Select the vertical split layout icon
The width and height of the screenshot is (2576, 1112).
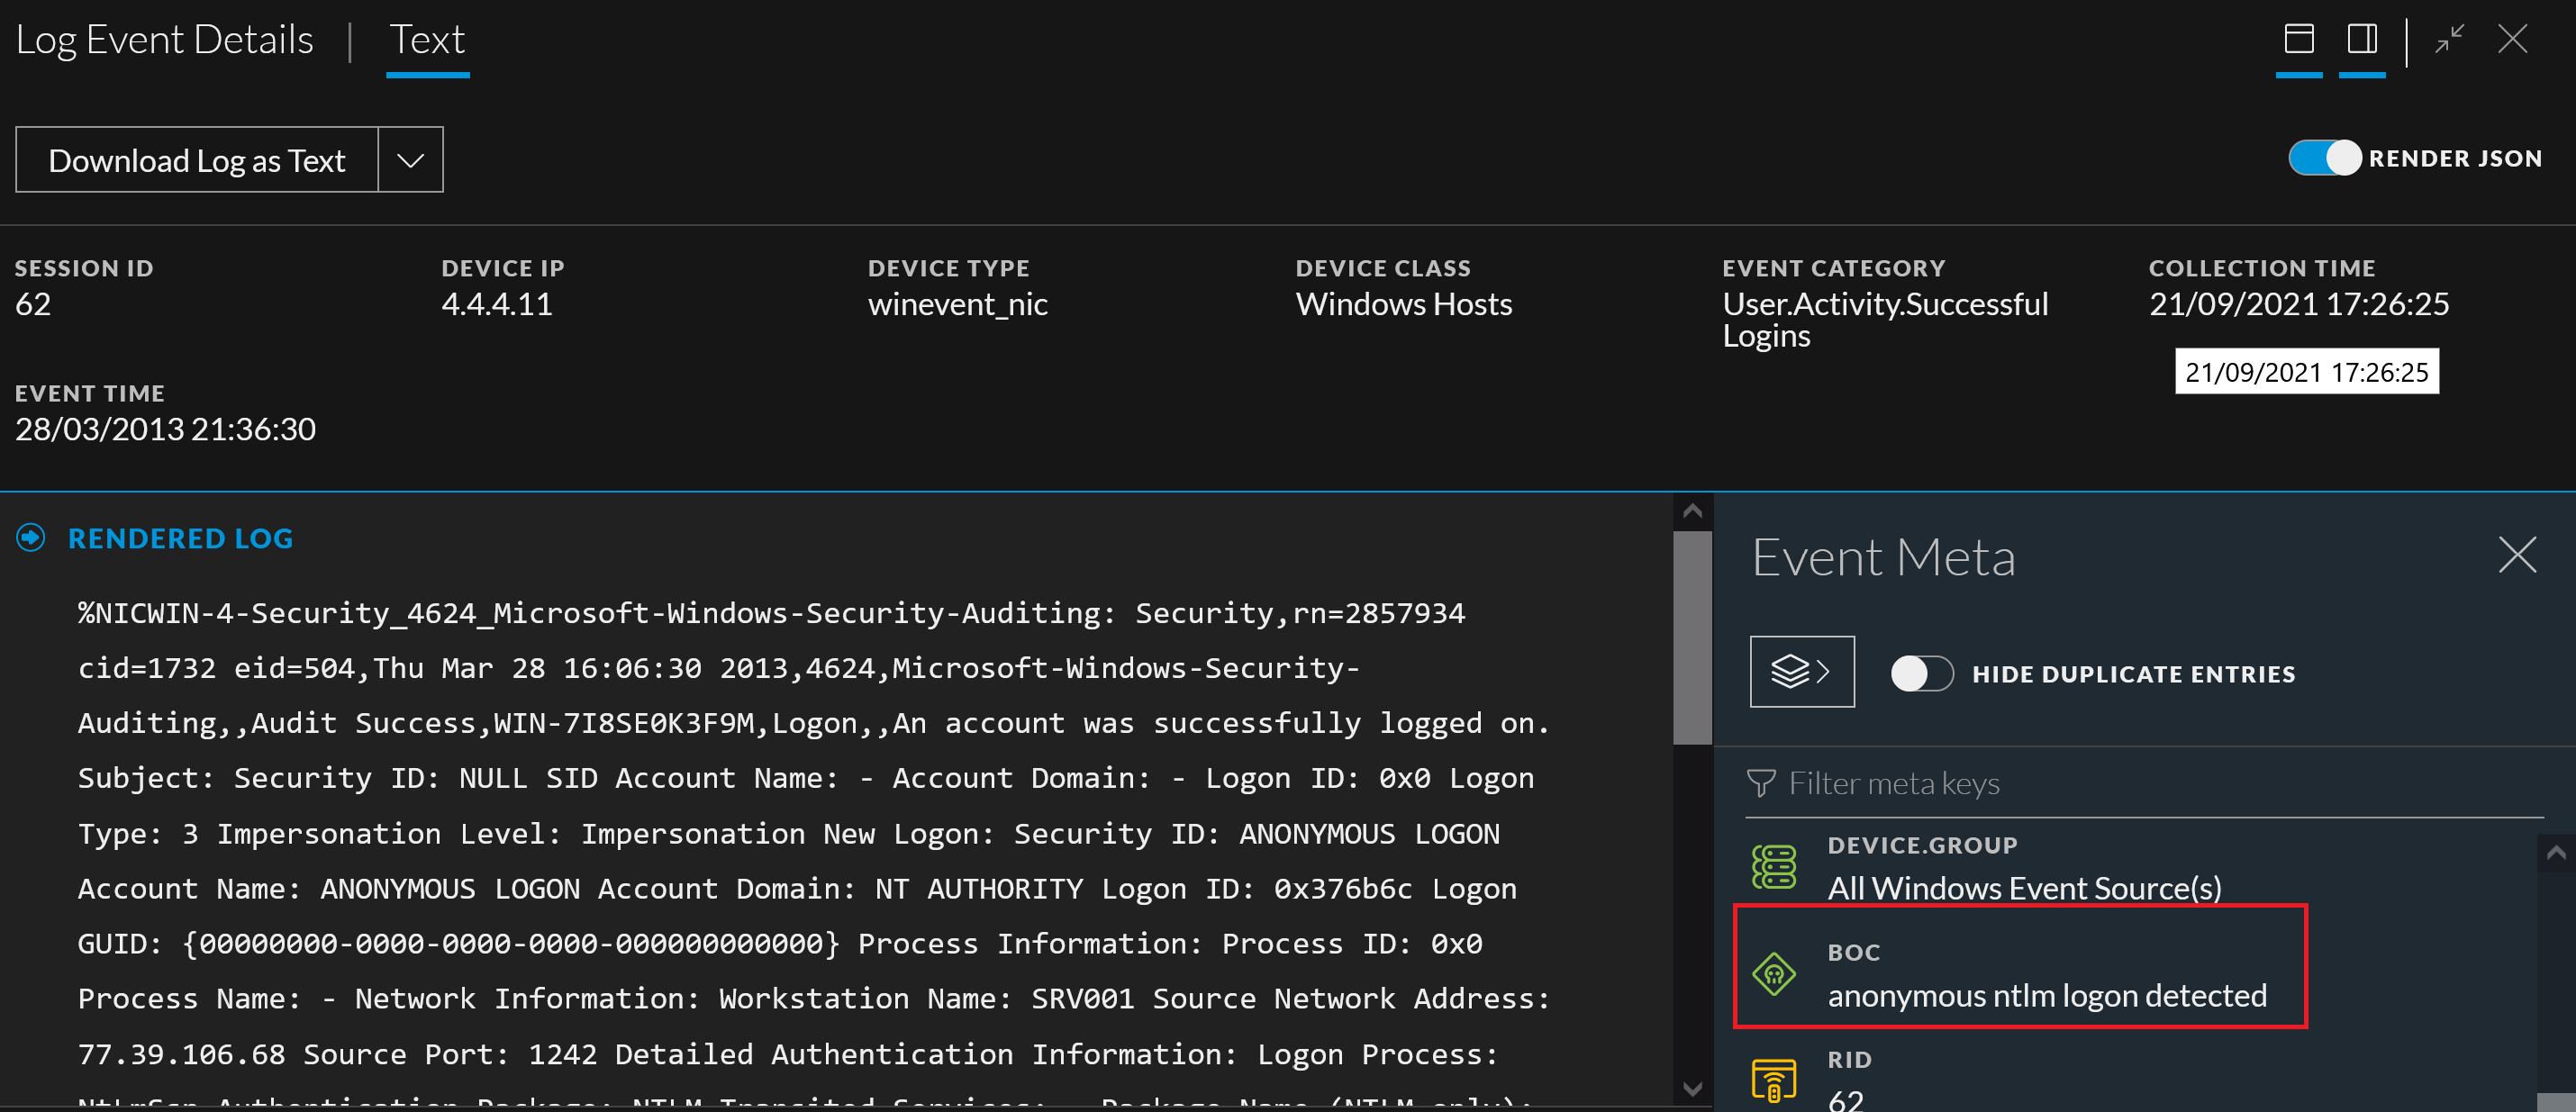(2362, 40)
